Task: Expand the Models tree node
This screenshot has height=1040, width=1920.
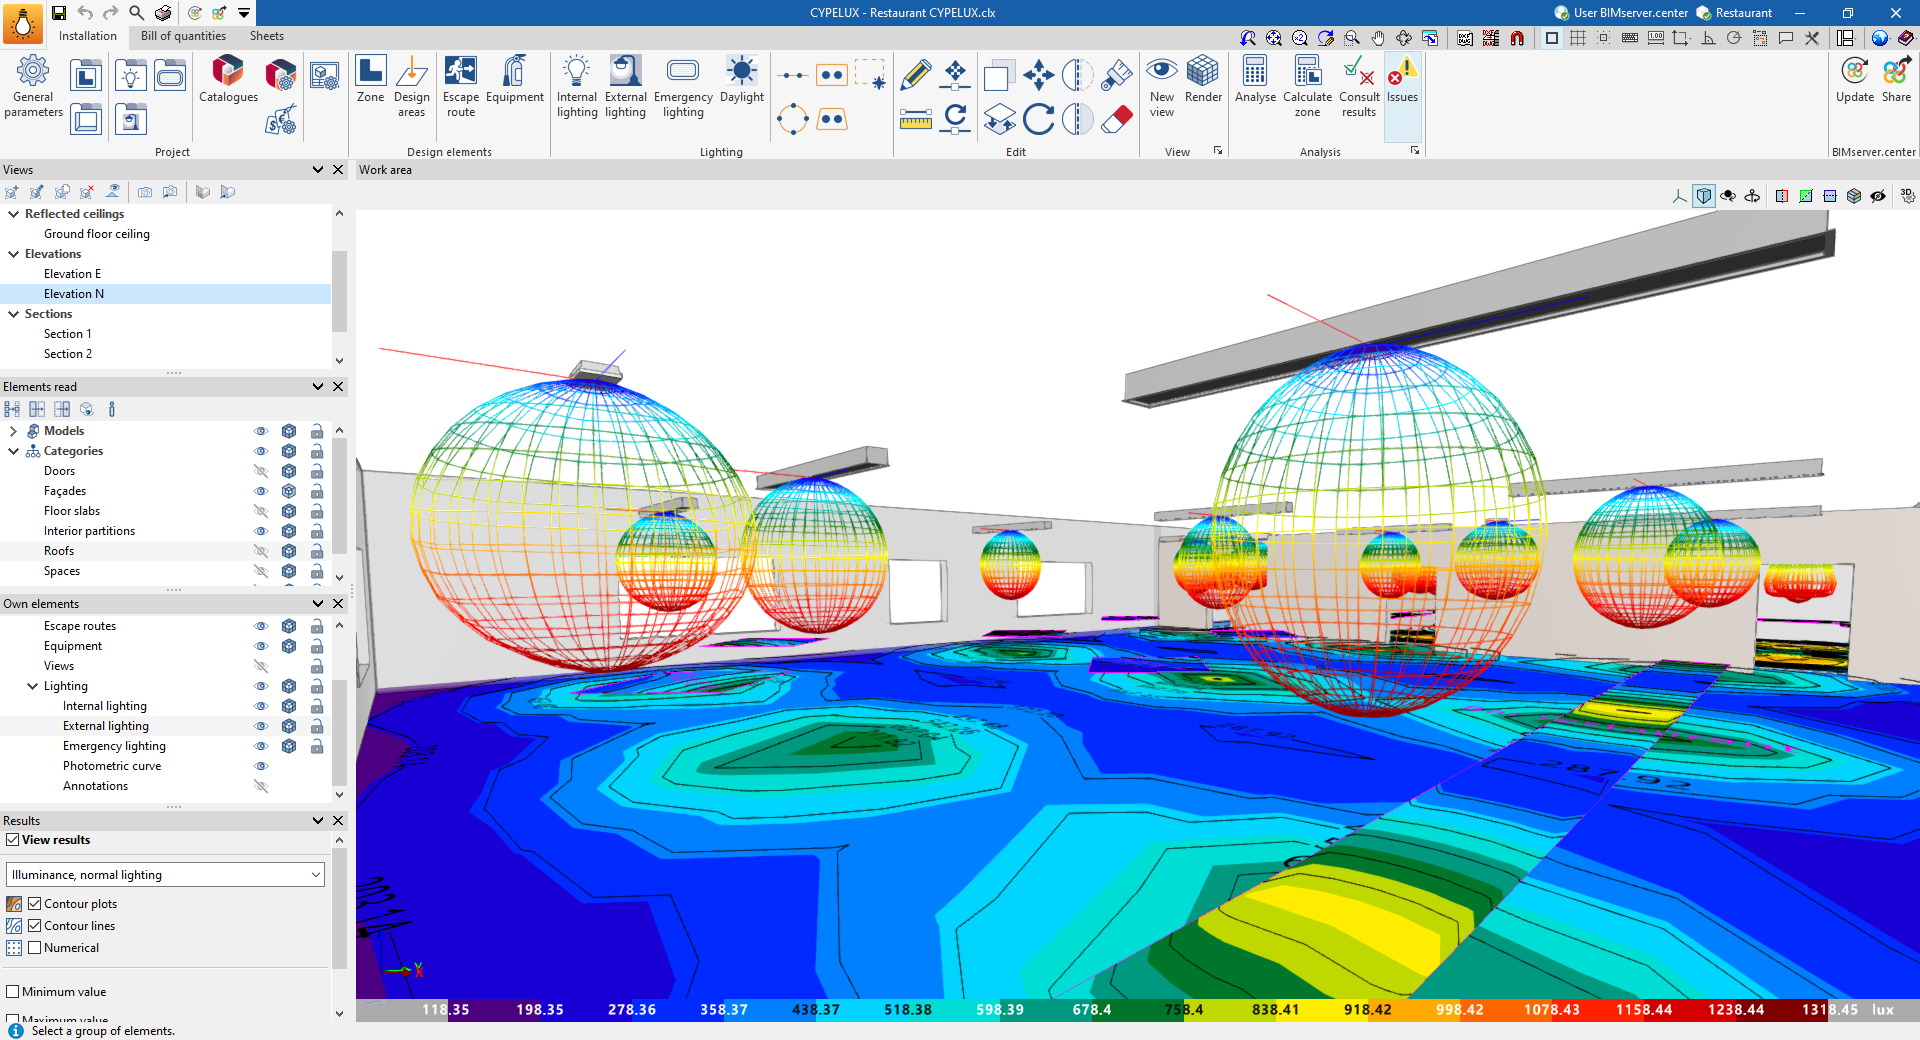Action: click(x=13, y=431)
